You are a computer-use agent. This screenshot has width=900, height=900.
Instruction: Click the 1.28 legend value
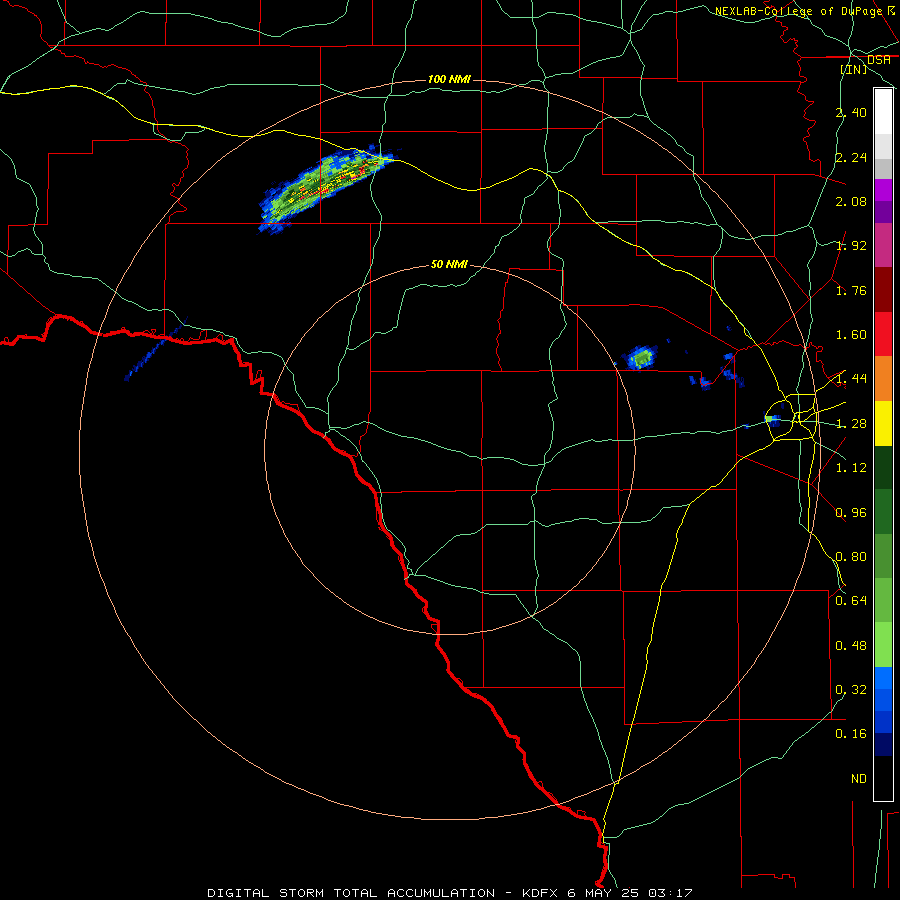[x=851, y=424]
